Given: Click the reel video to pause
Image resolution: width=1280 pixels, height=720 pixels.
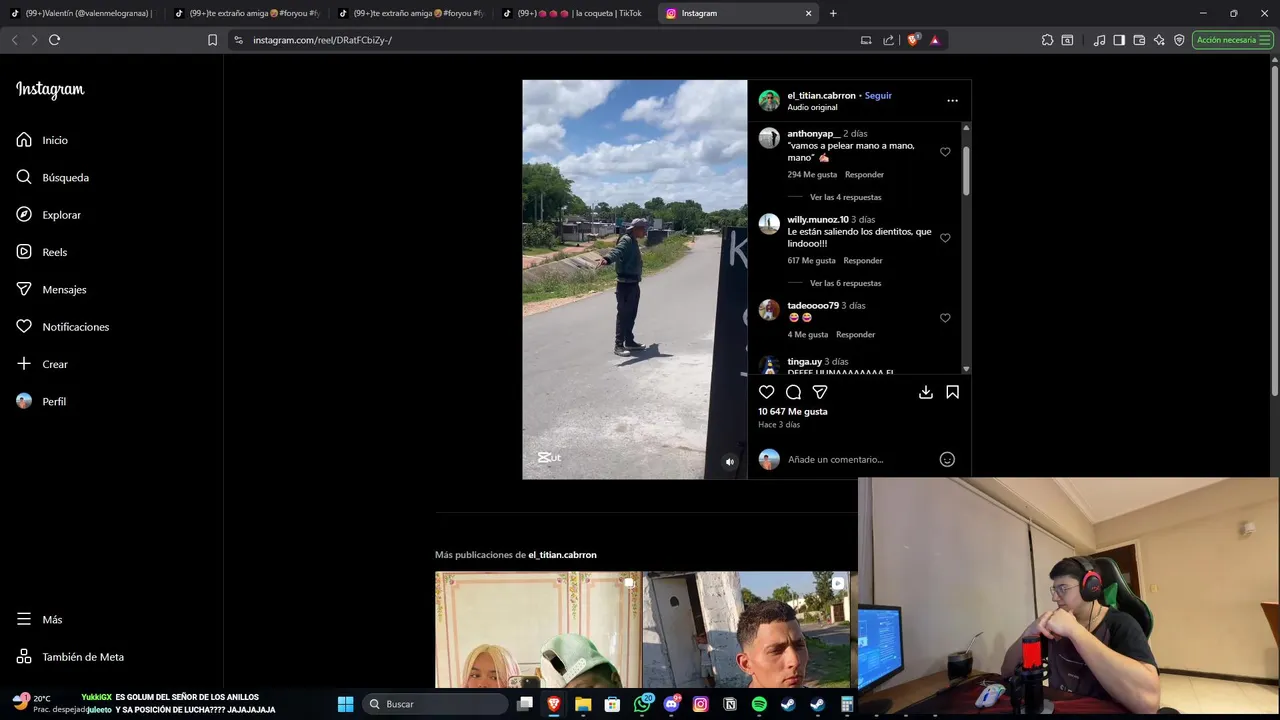Looking at the screenshot, I should 634,279.
